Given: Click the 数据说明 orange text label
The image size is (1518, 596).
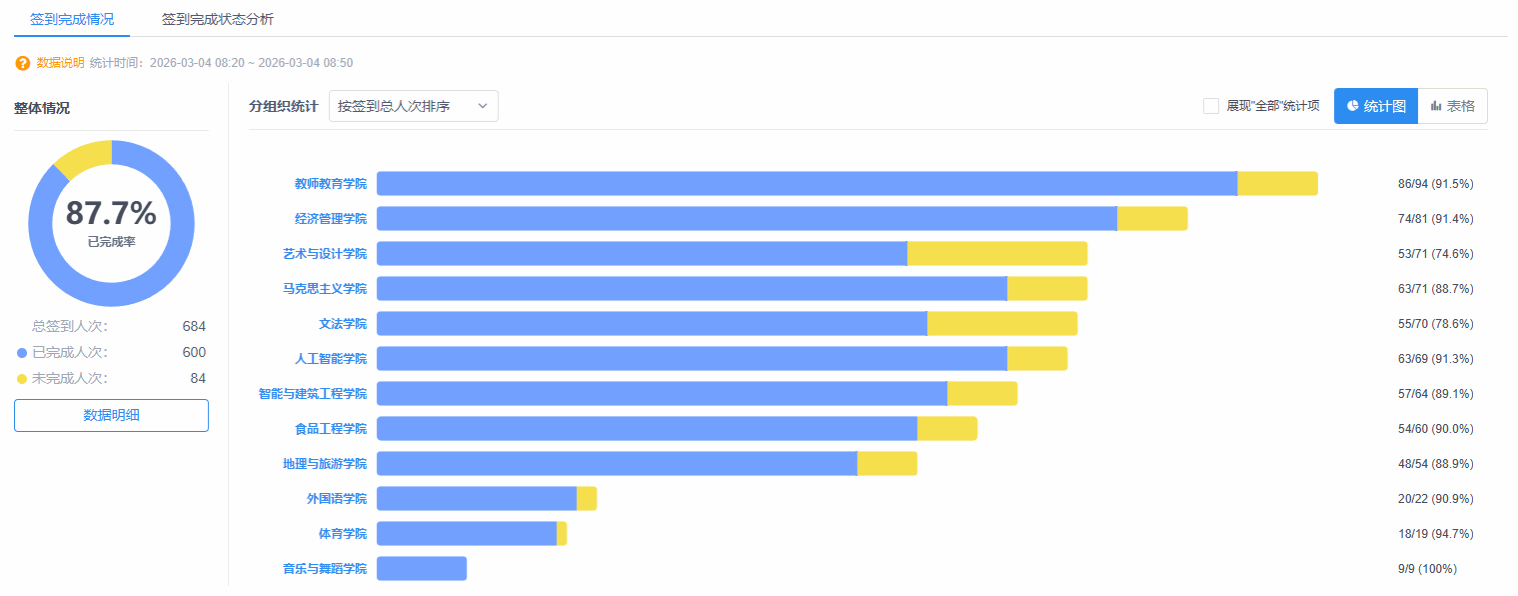Looking at the screenshot, I should pyautogui.click(x=60, y=63).
